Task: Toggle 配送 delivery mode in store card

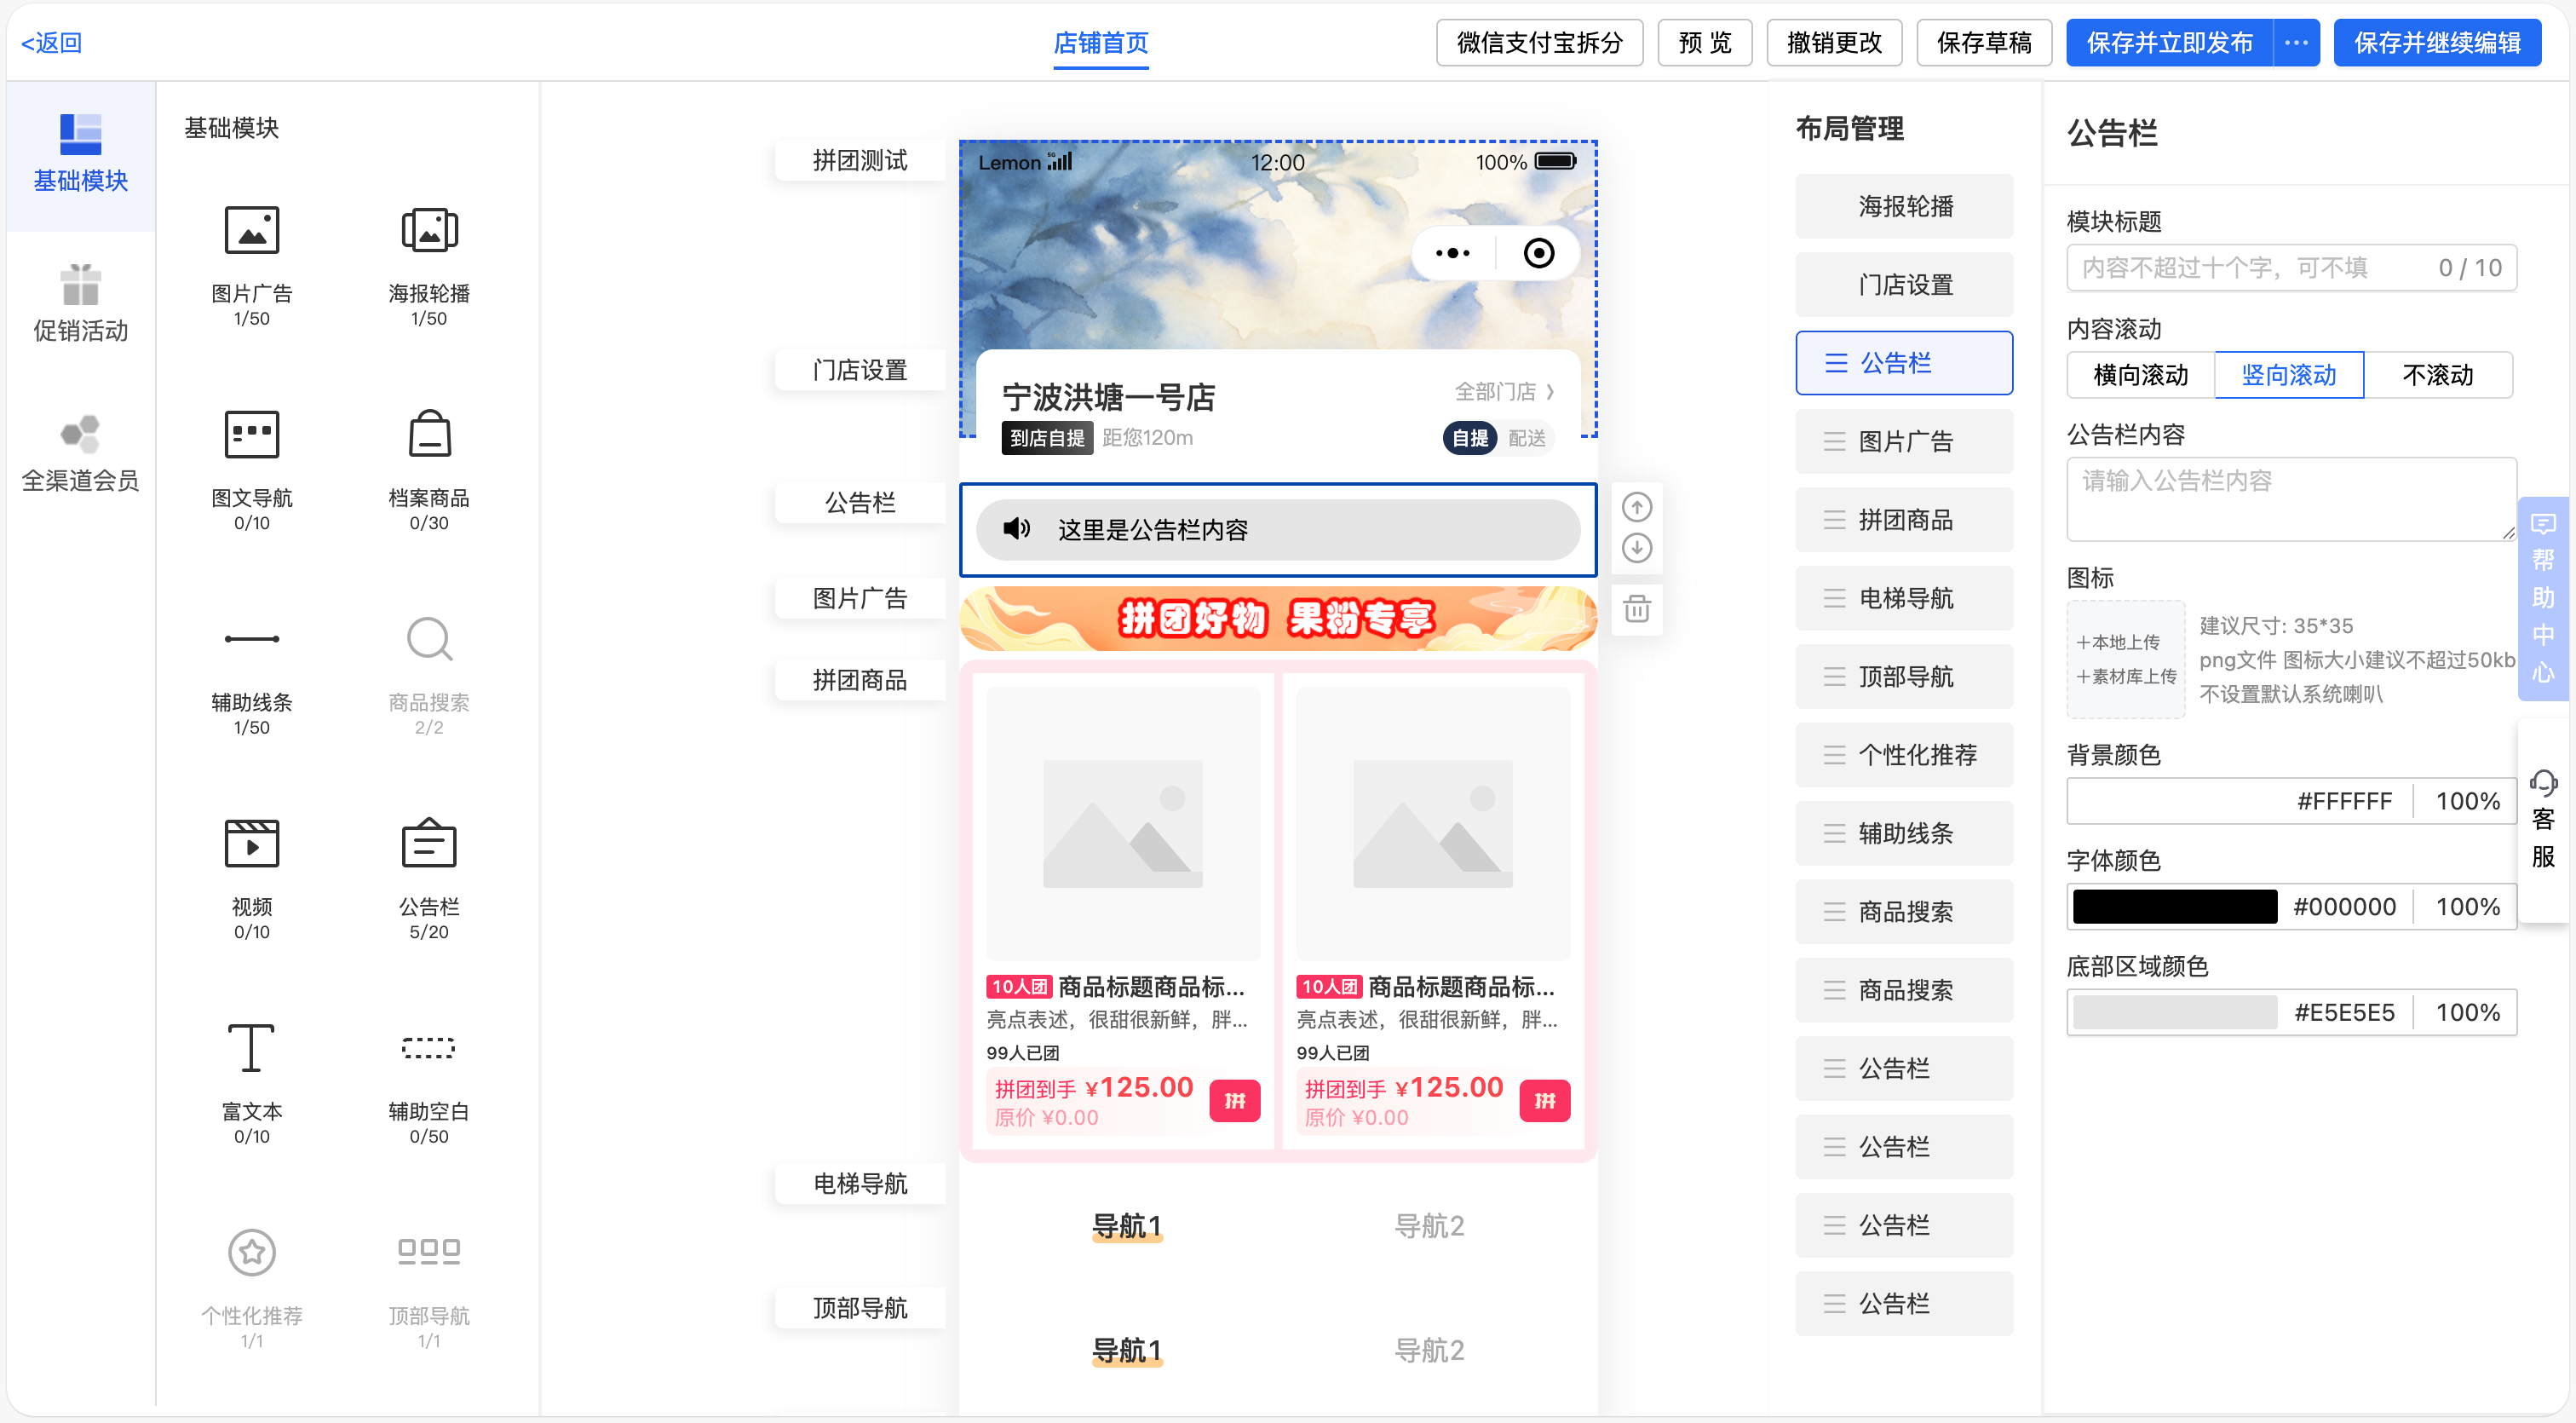Action: [x=1526, y=438]
